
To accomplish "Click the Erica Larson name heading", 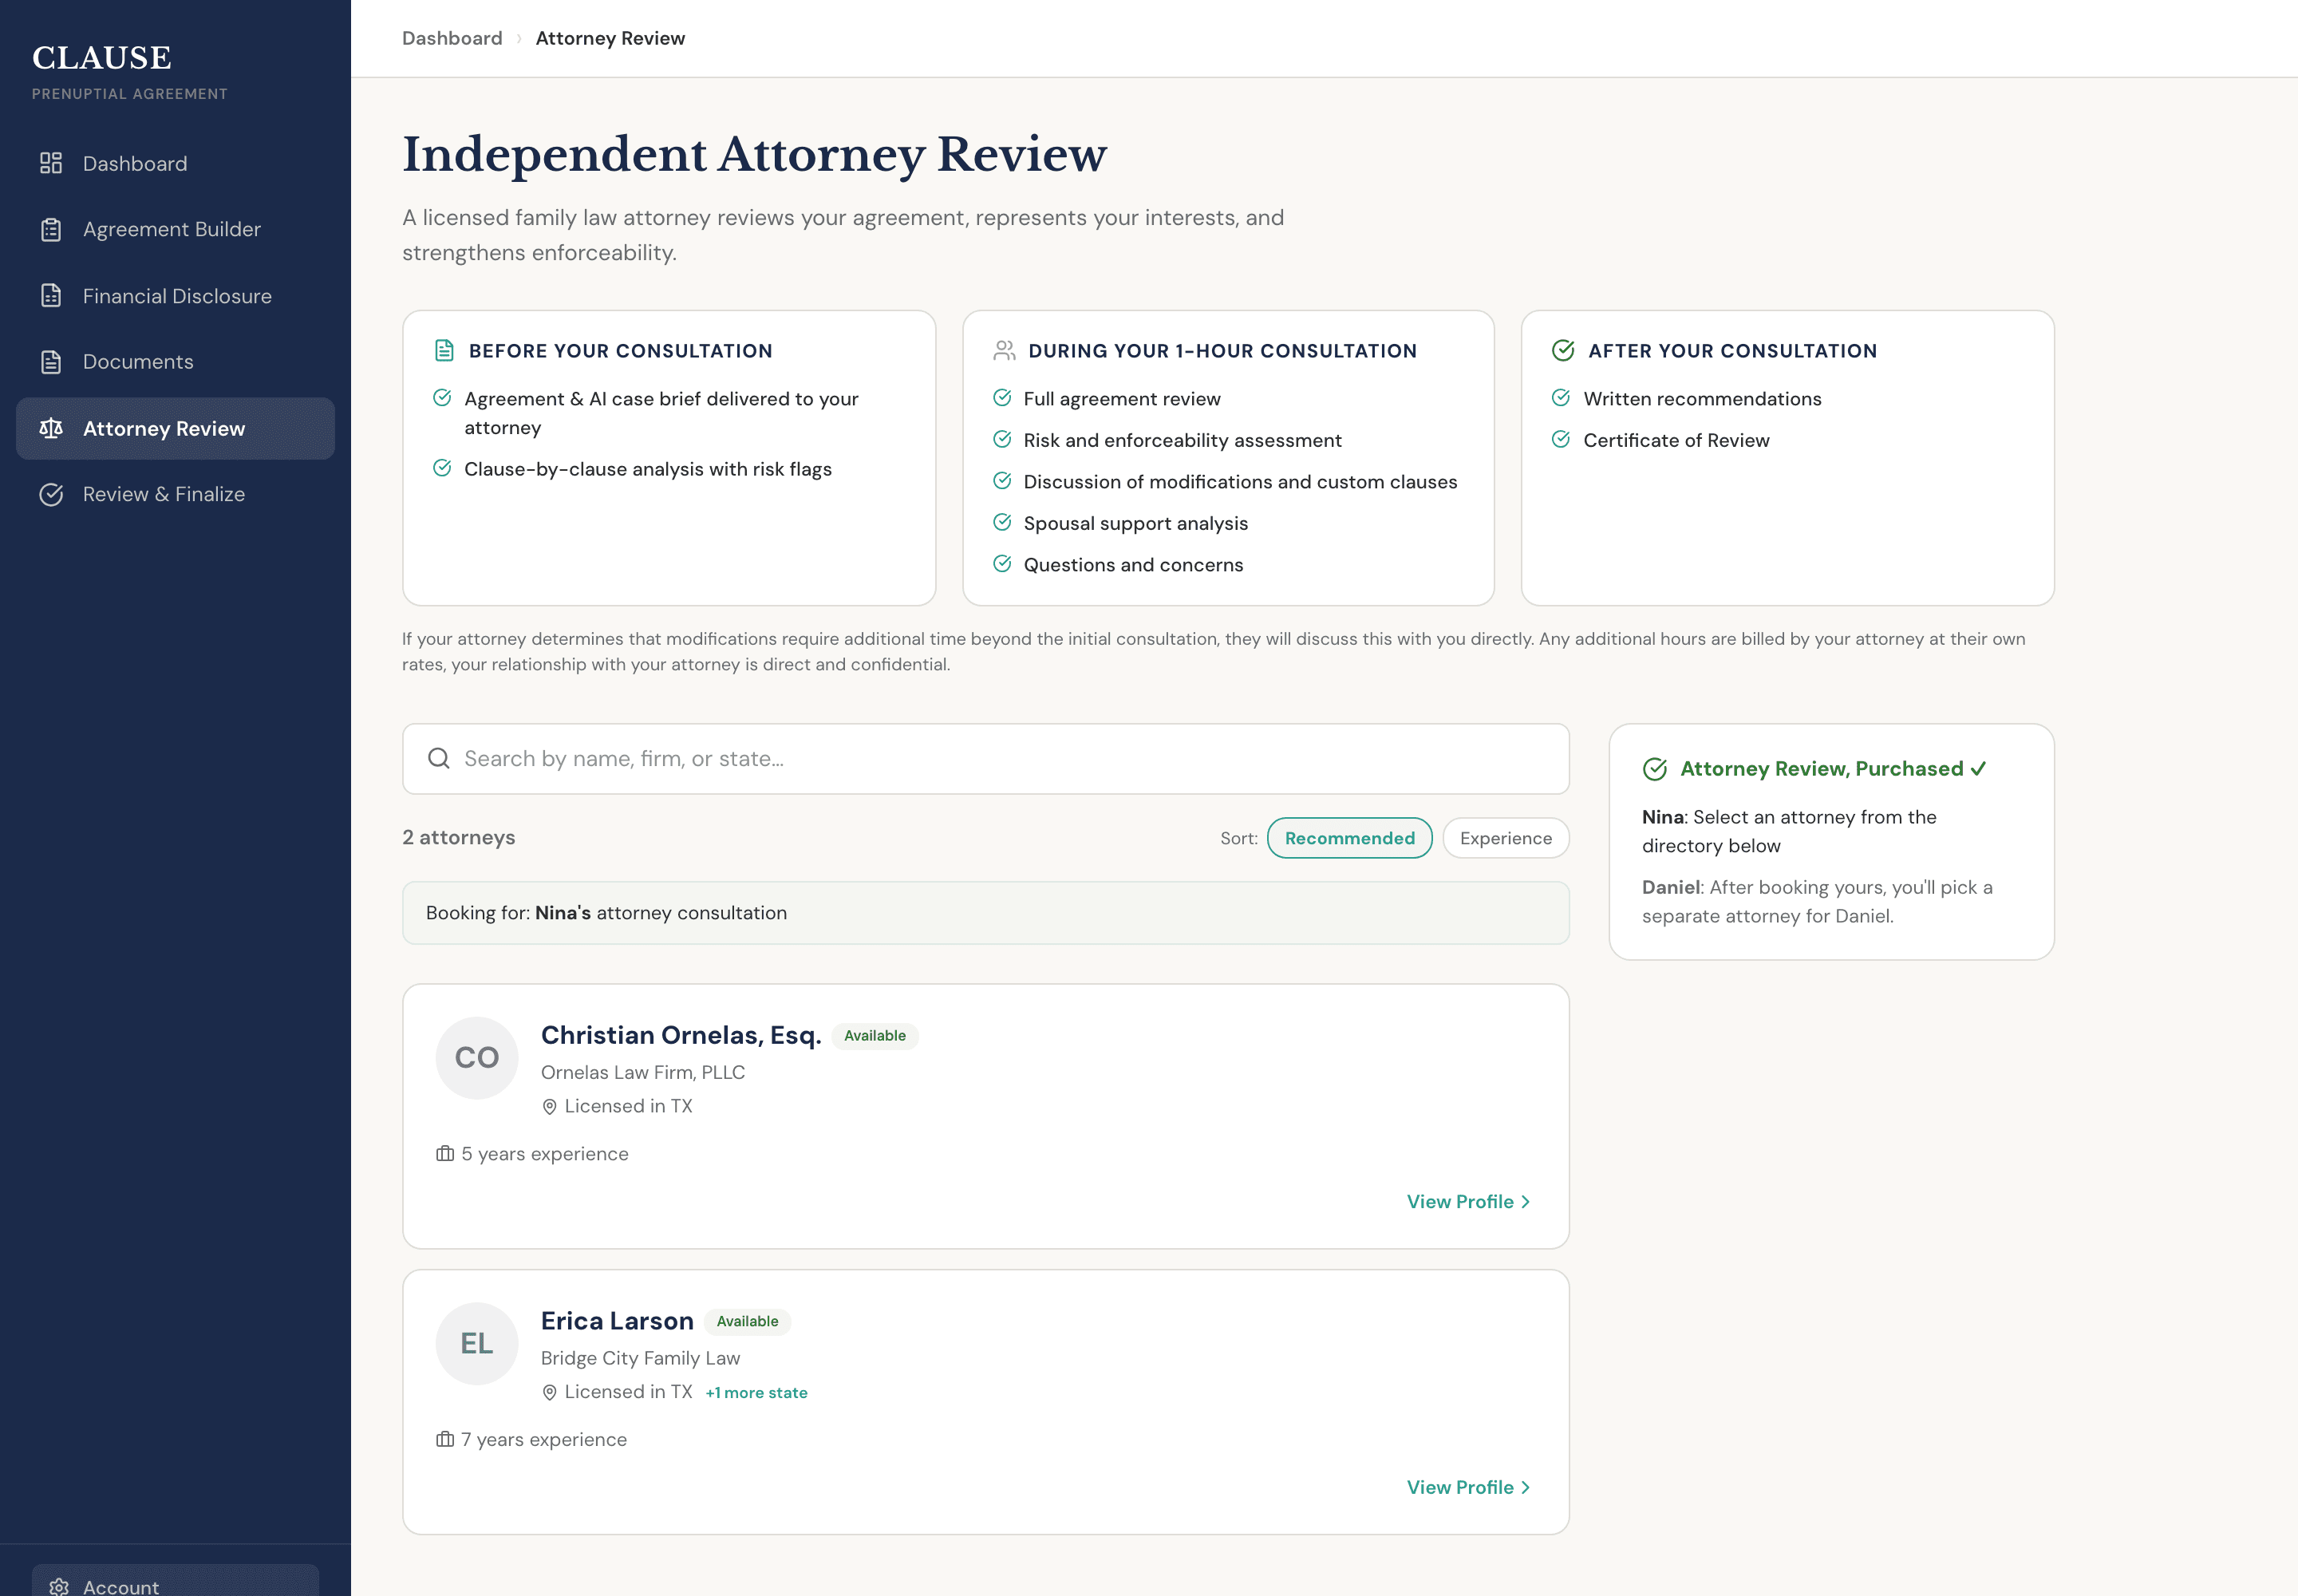I will tap(617, 1321).
